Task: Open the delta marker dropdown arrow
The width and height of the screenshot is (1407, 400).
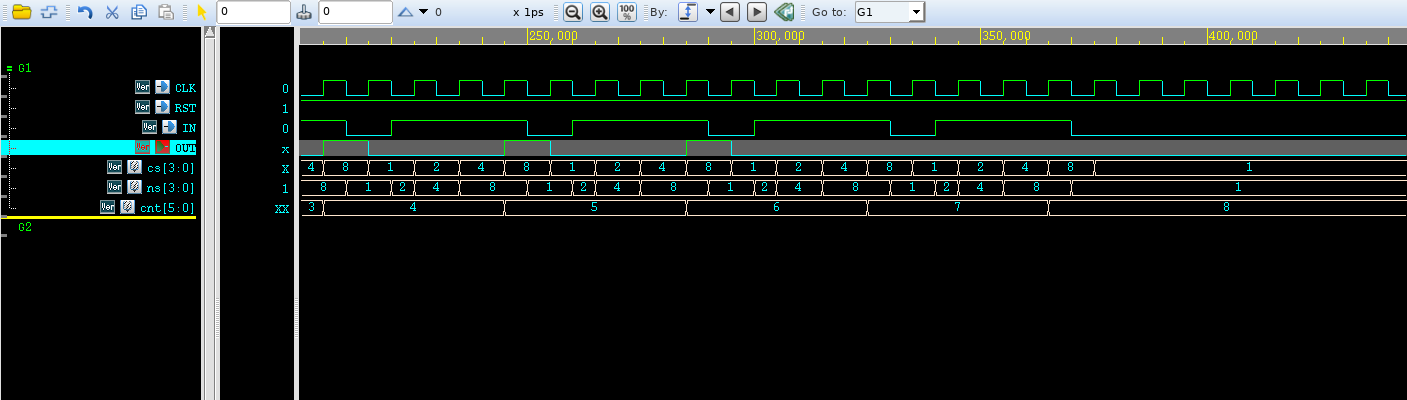Action: [424, 12]
